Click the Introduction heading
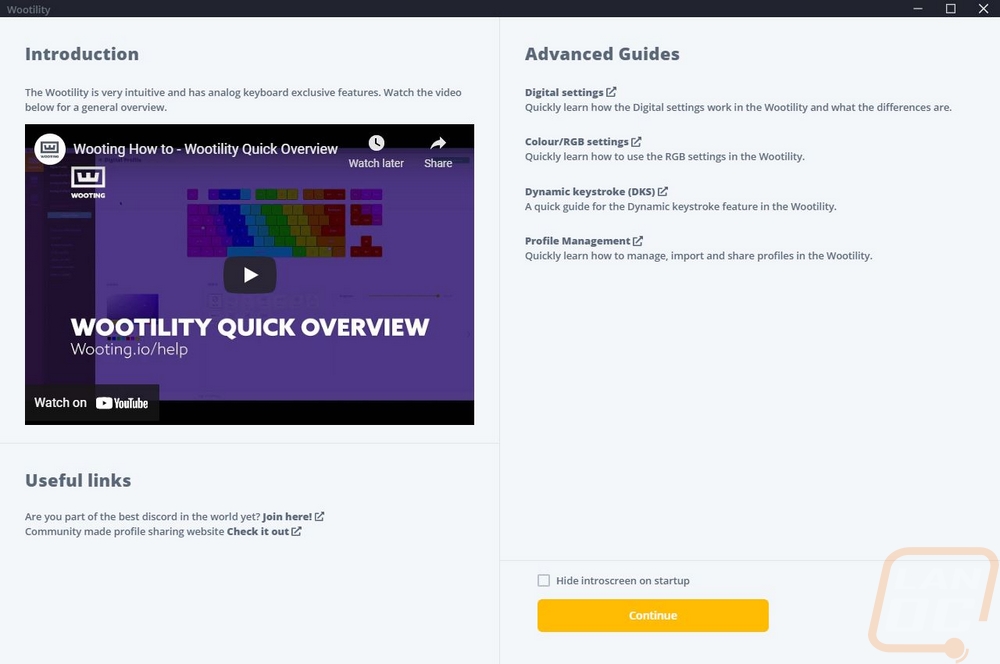 point(82,54)
